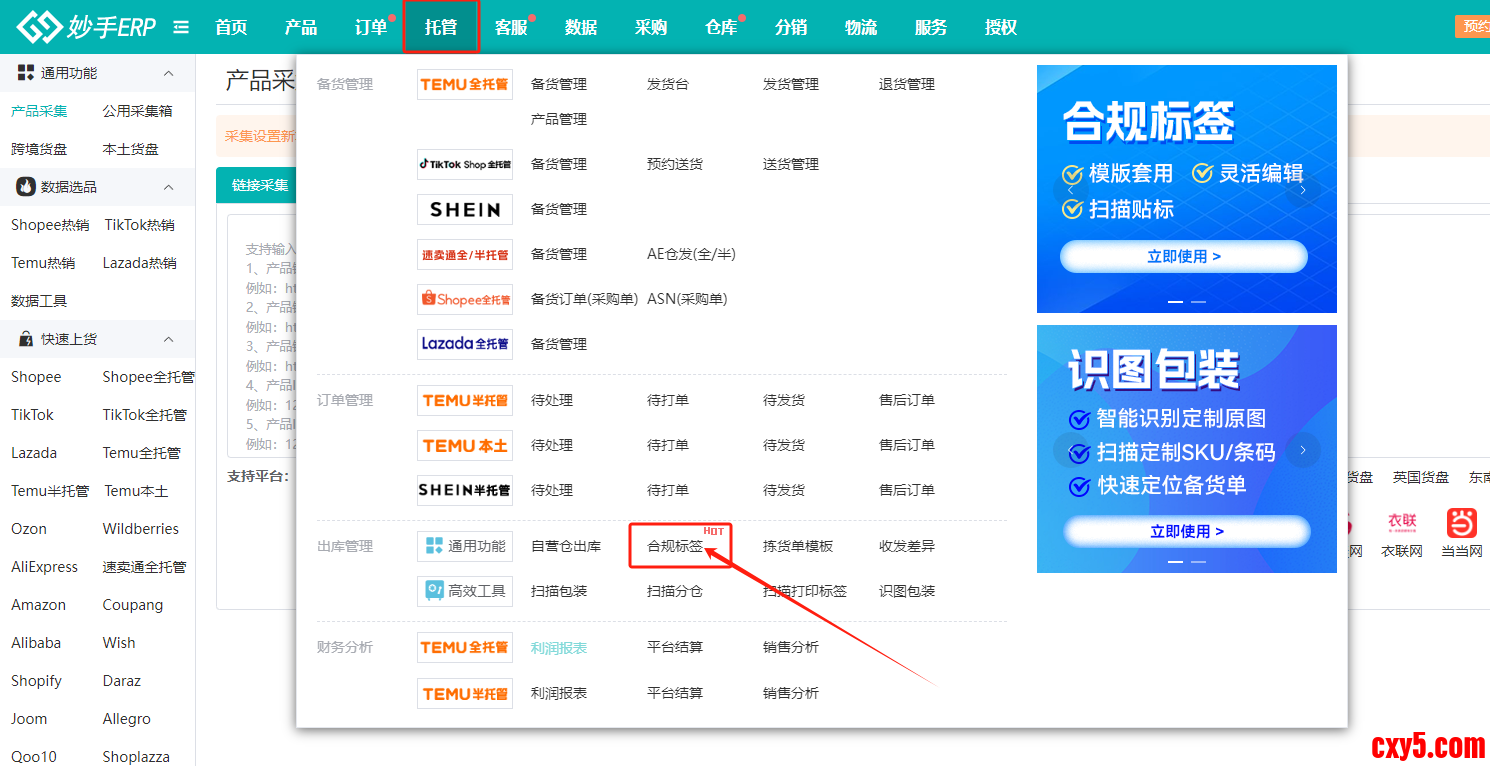This screenshot has width=1490, height=766.
Task: Go to next slide on 识图包装 banner
Action: tap(1303, 450)
